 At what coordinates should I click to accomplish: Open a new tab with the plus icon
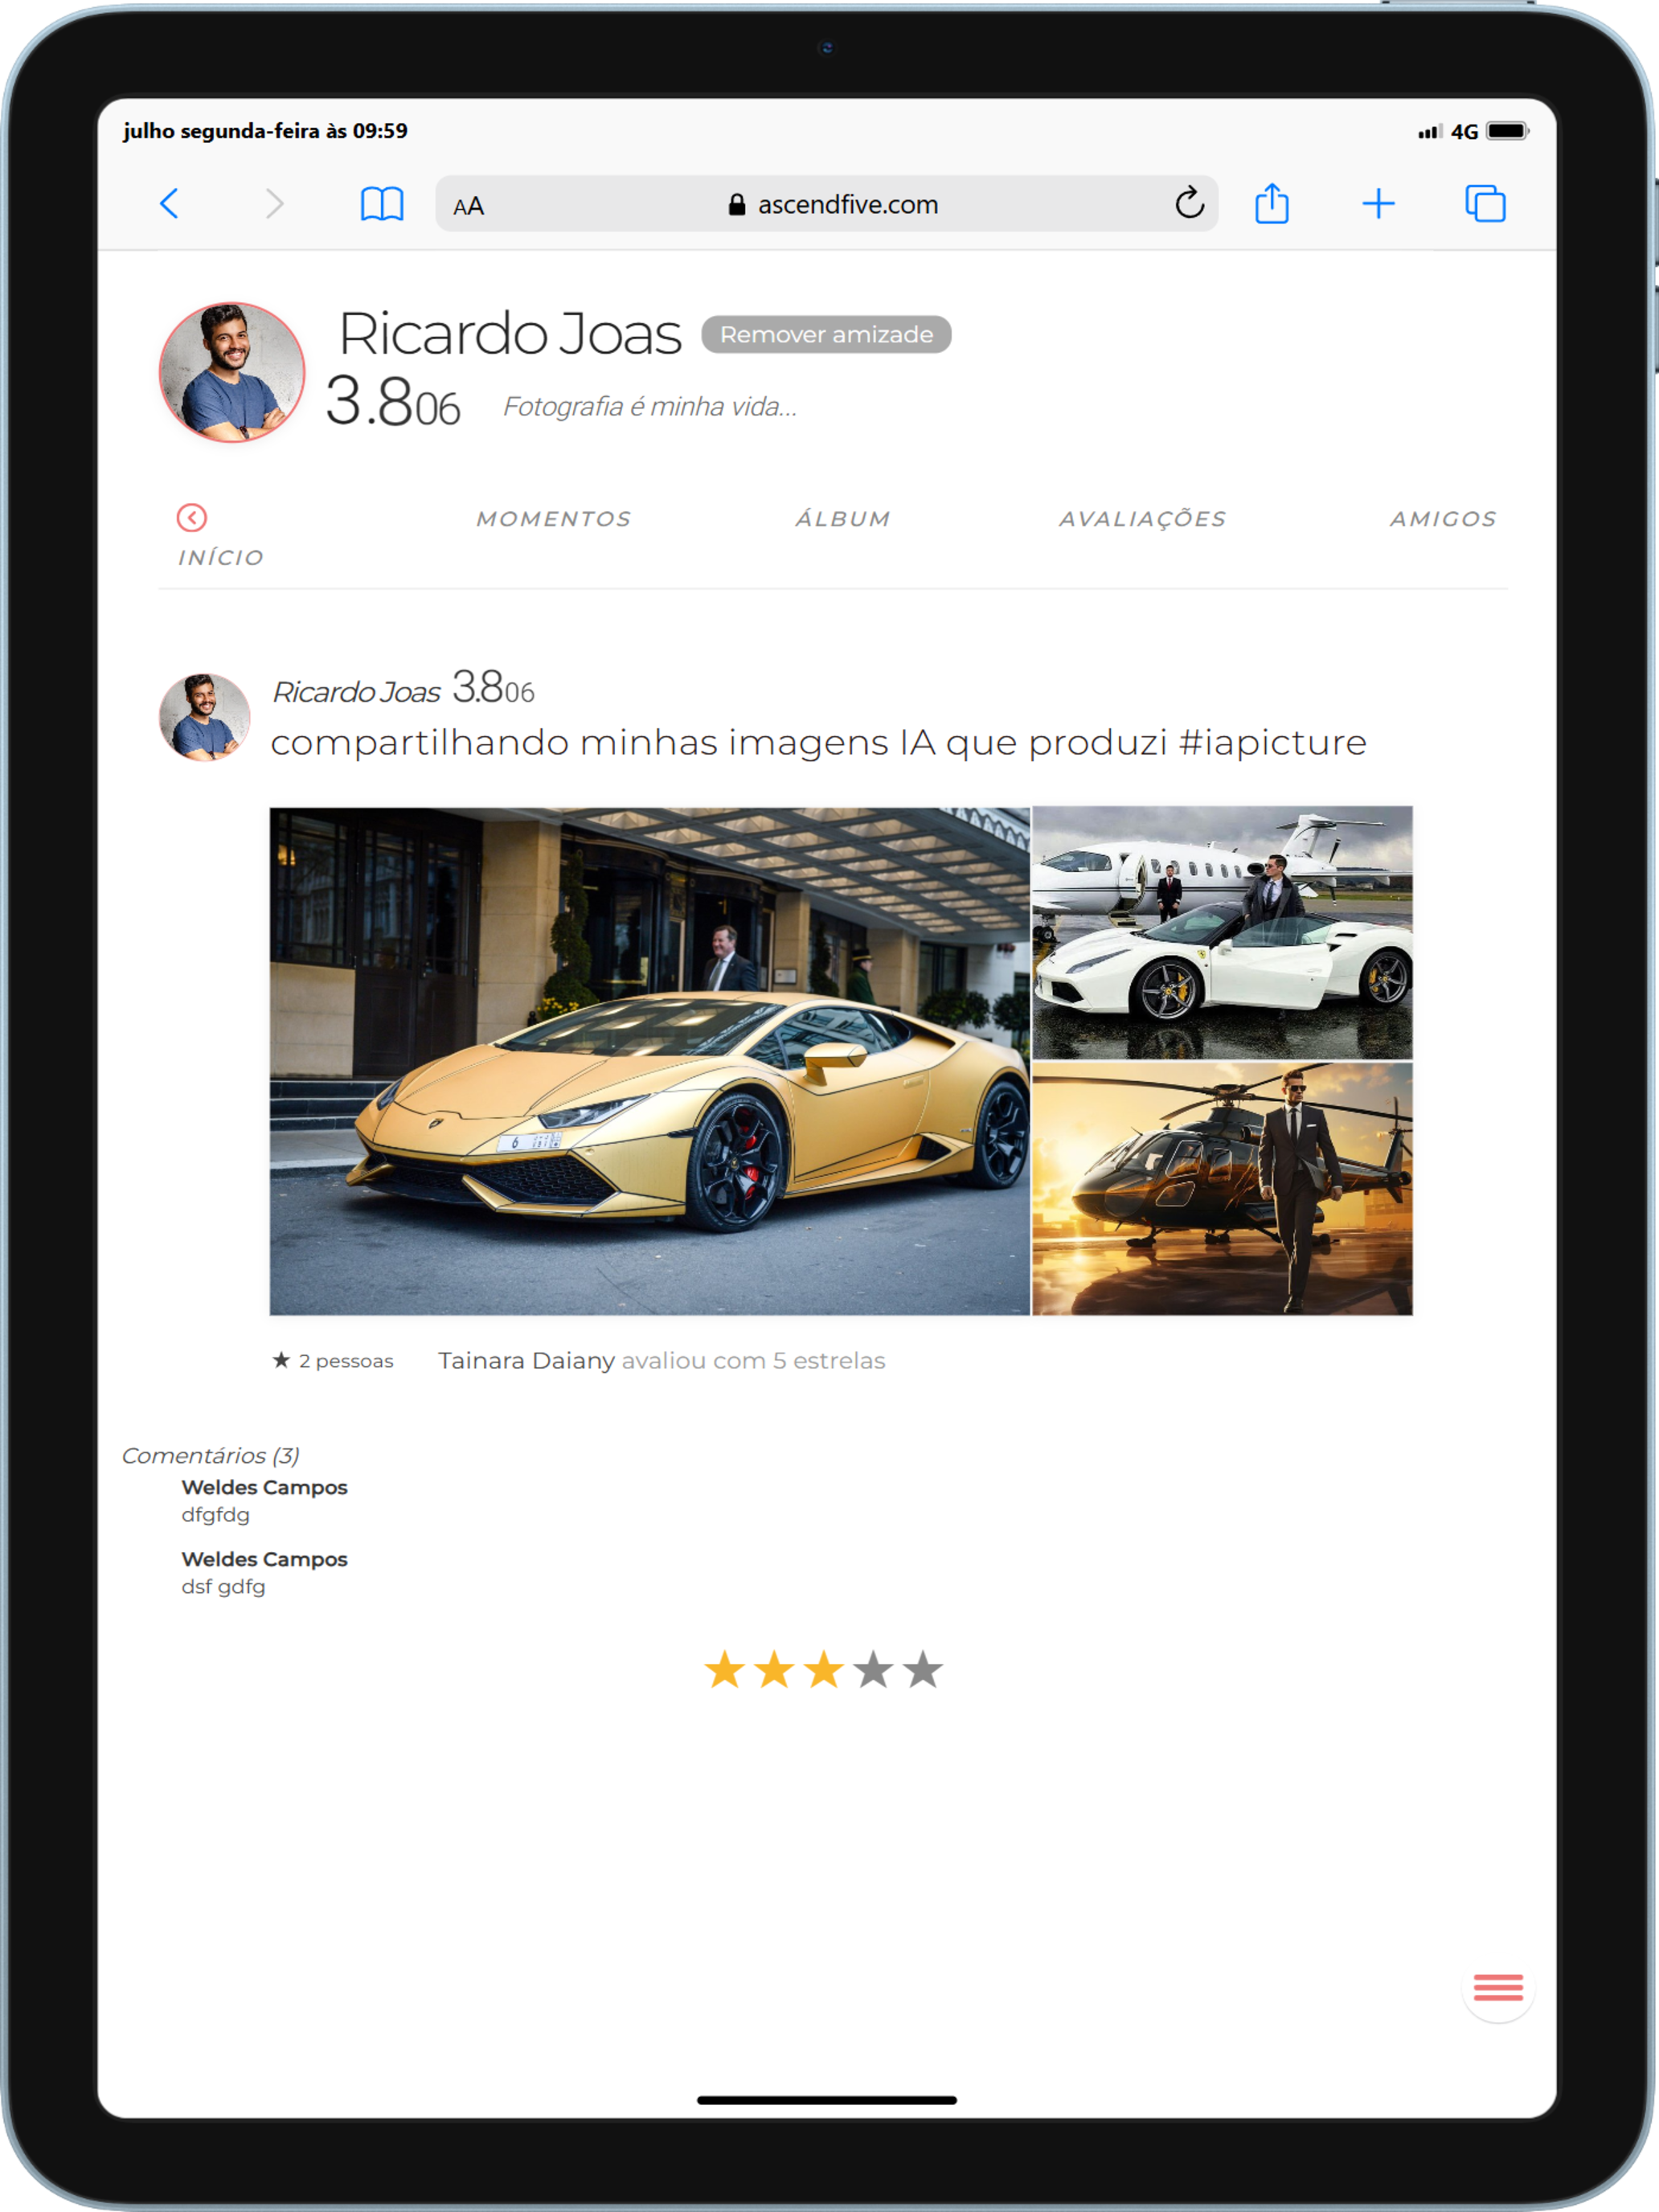[1378, 204]
